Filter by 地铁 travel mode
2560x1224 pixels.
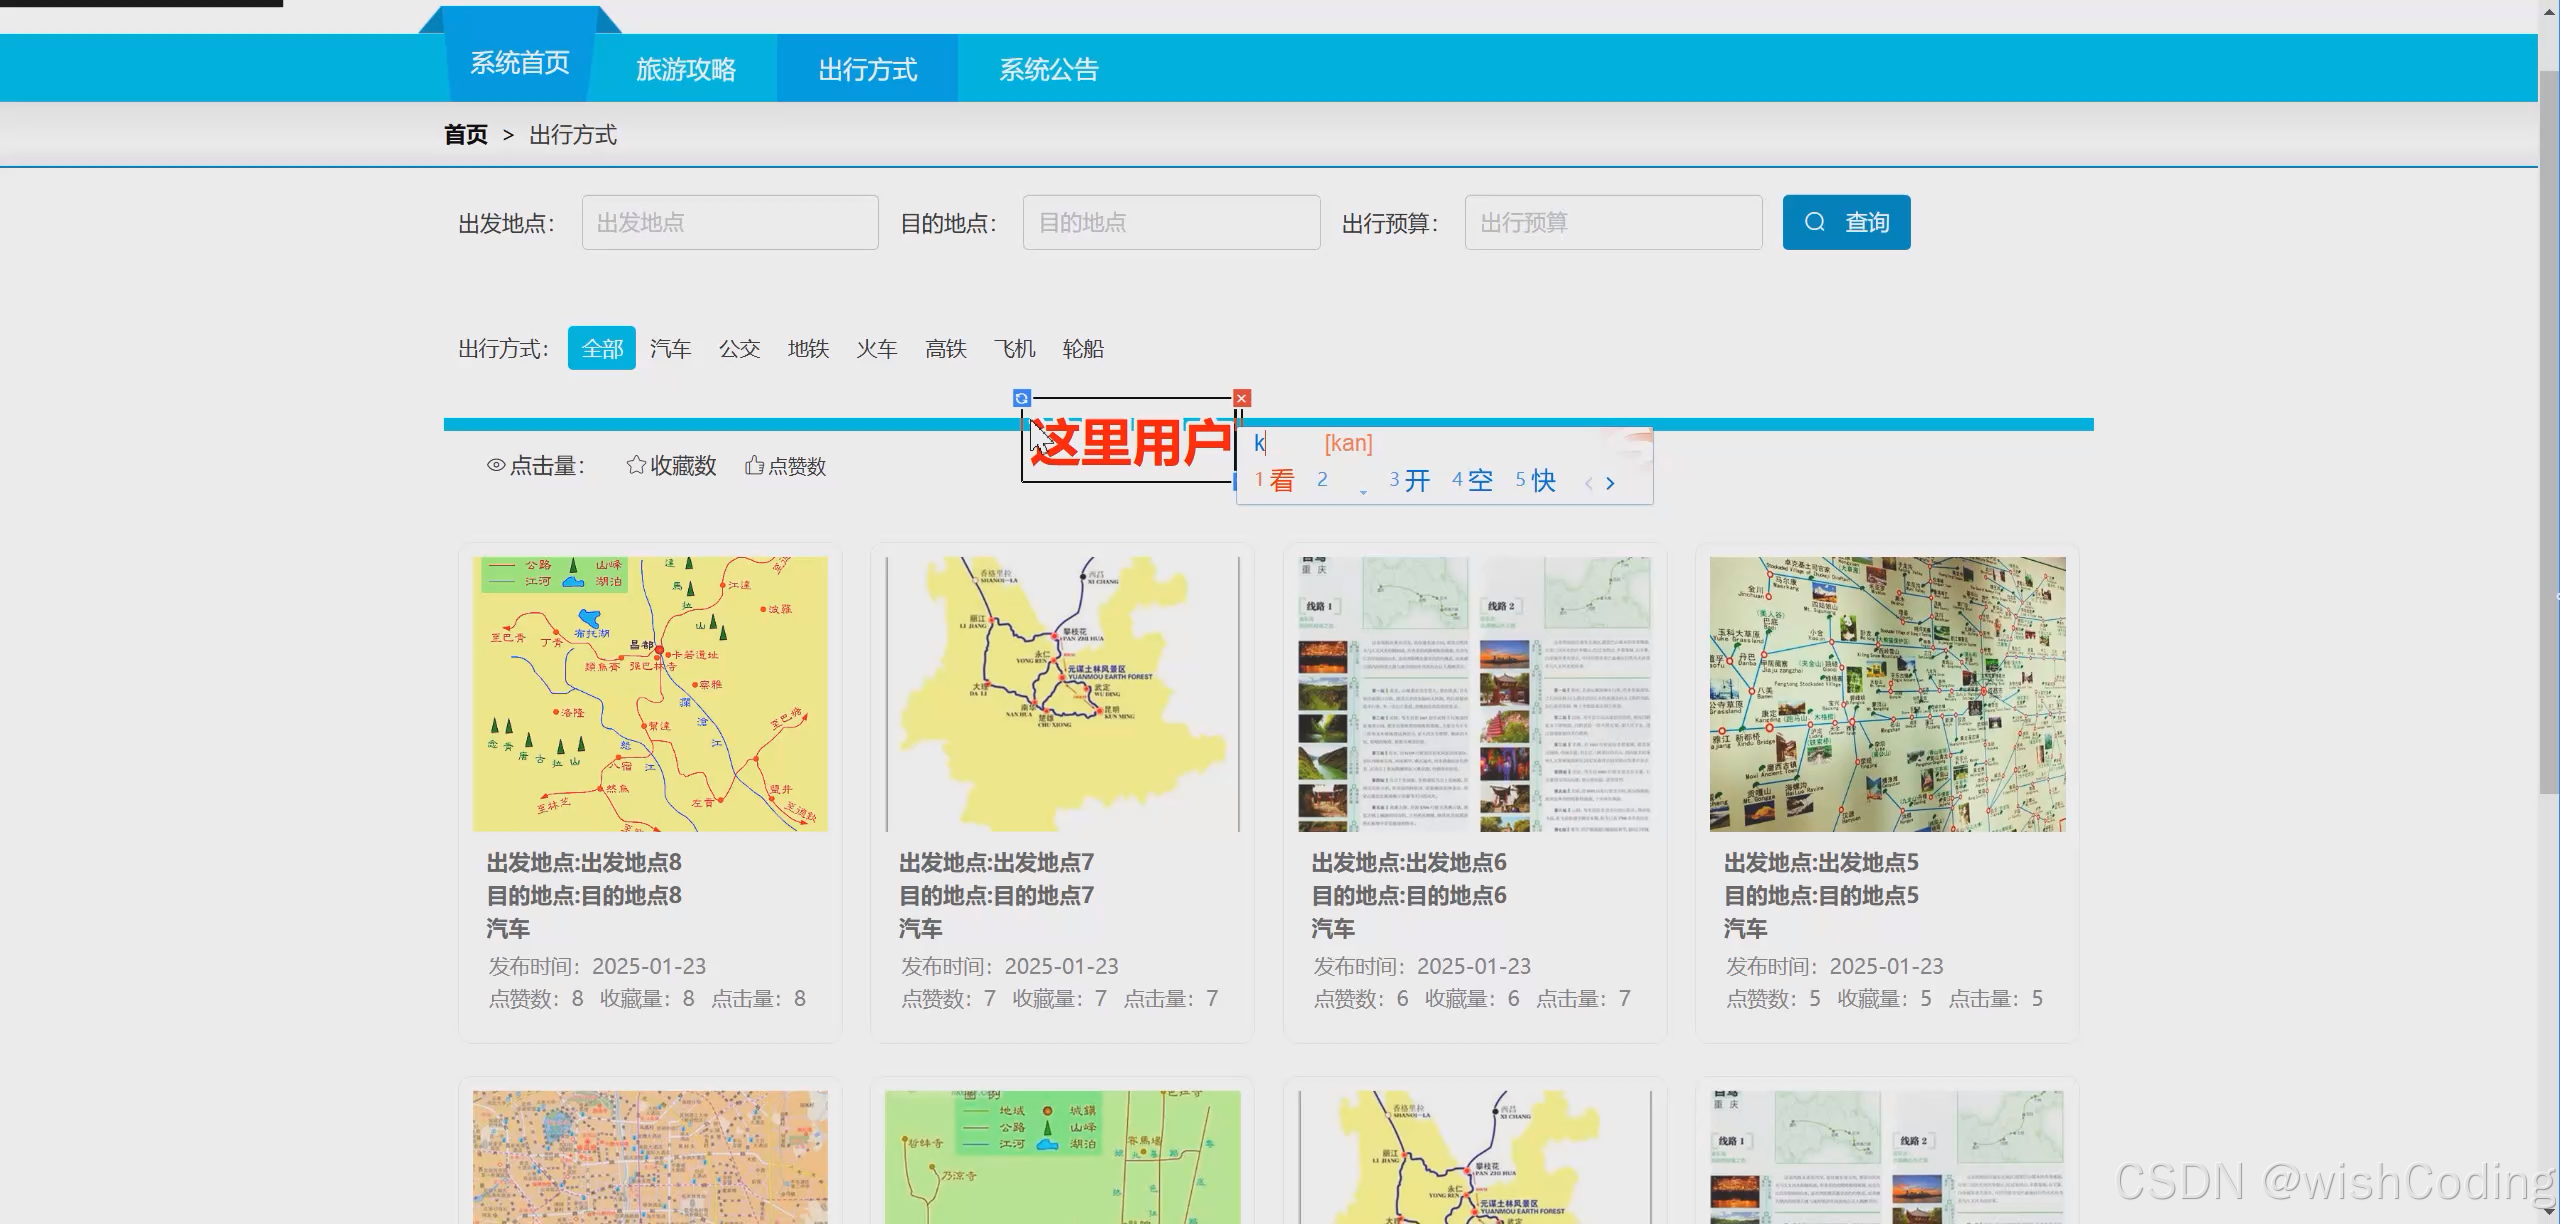tap(808, 348)
